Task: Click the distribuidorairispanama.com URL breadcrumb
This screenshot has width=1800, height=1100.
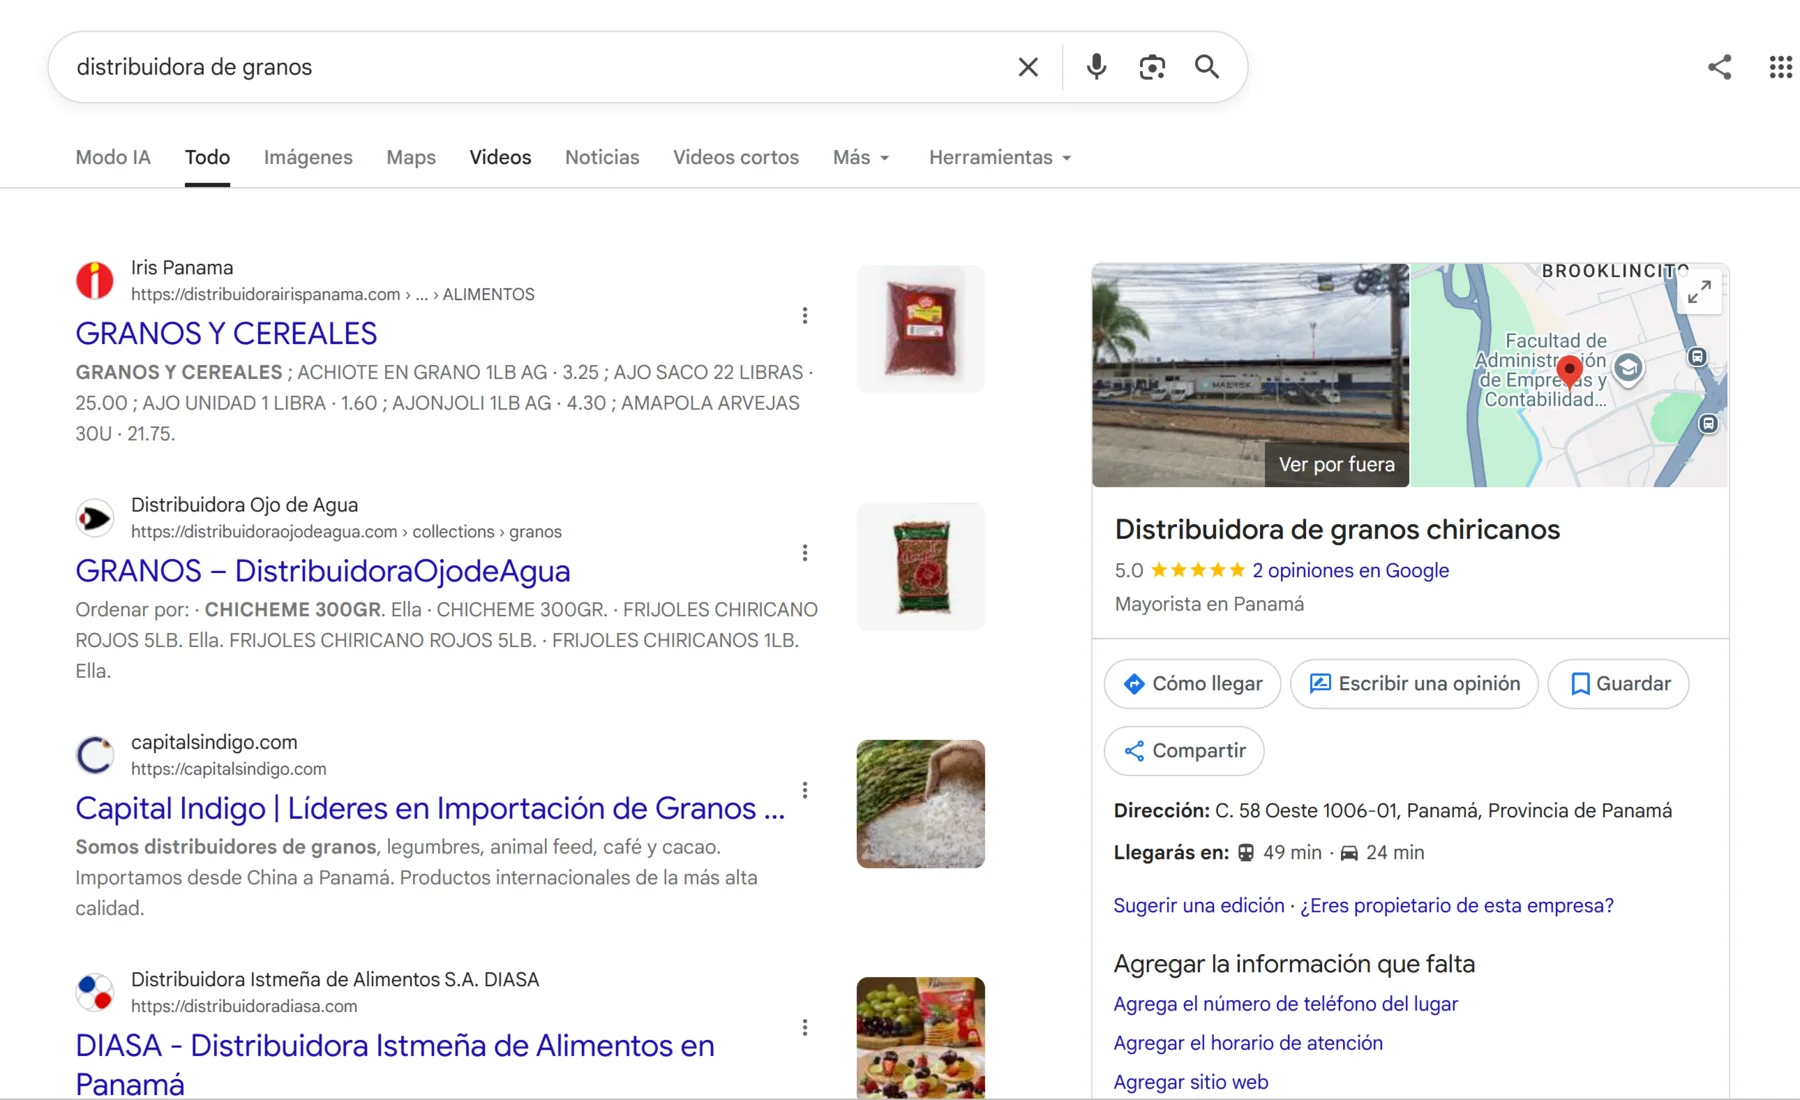Action: point(333,294)
